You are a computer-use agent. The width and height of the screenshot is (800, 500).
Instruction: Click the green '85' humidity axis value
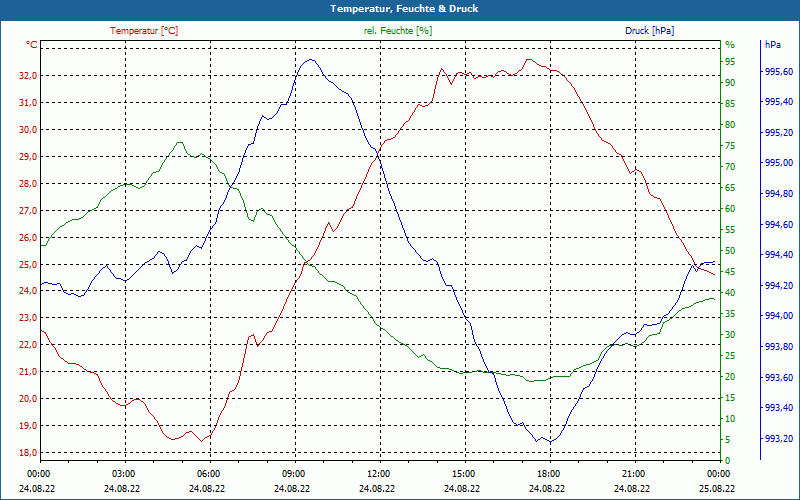pos(730,104)
